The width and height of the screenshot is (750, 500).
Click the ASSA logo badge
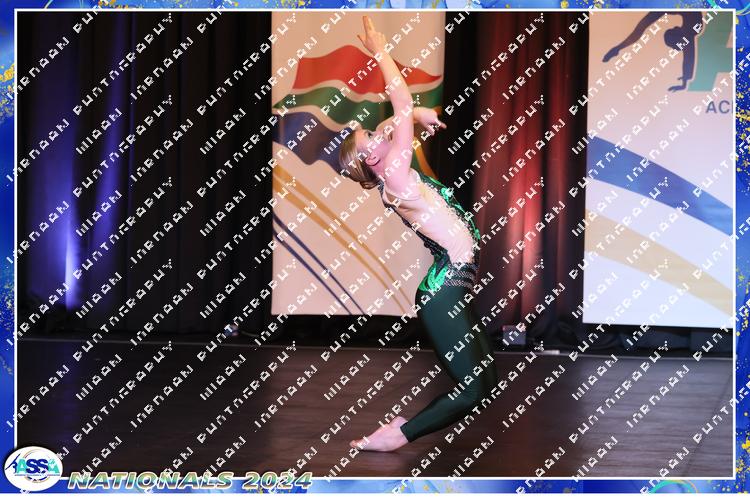click(x=33, y=468)
